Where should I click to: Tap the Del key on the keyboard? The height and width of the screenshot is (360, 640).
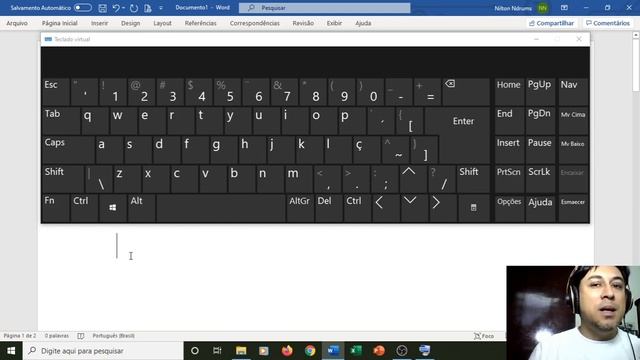329,208
